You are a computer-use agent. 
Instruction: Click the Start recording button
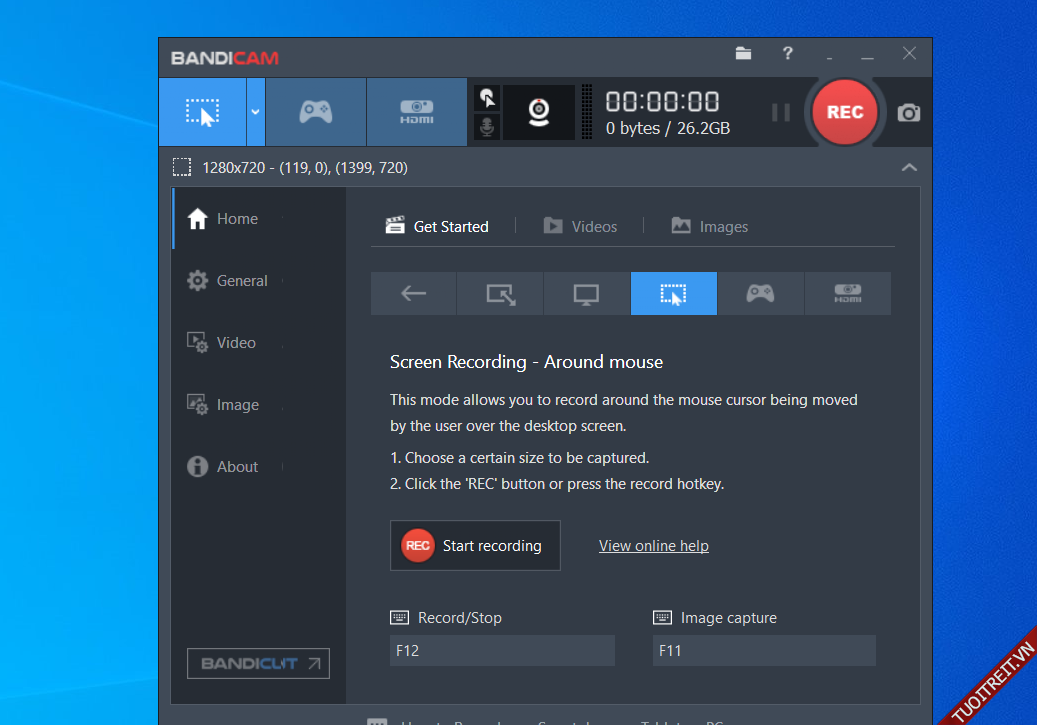pos(475,546)
